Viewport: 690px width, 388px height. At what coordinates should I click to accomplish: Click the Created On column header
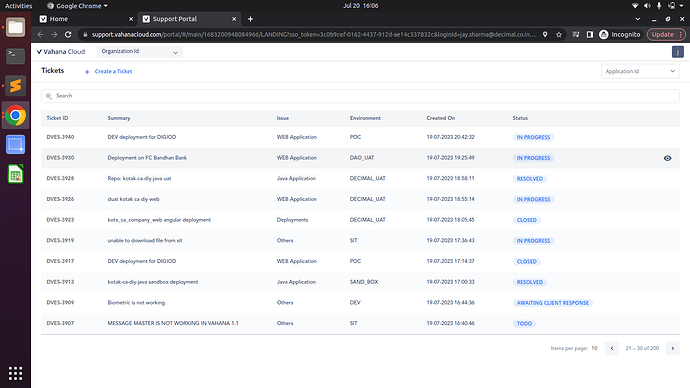pyautogui.click(x=440, y=118)
